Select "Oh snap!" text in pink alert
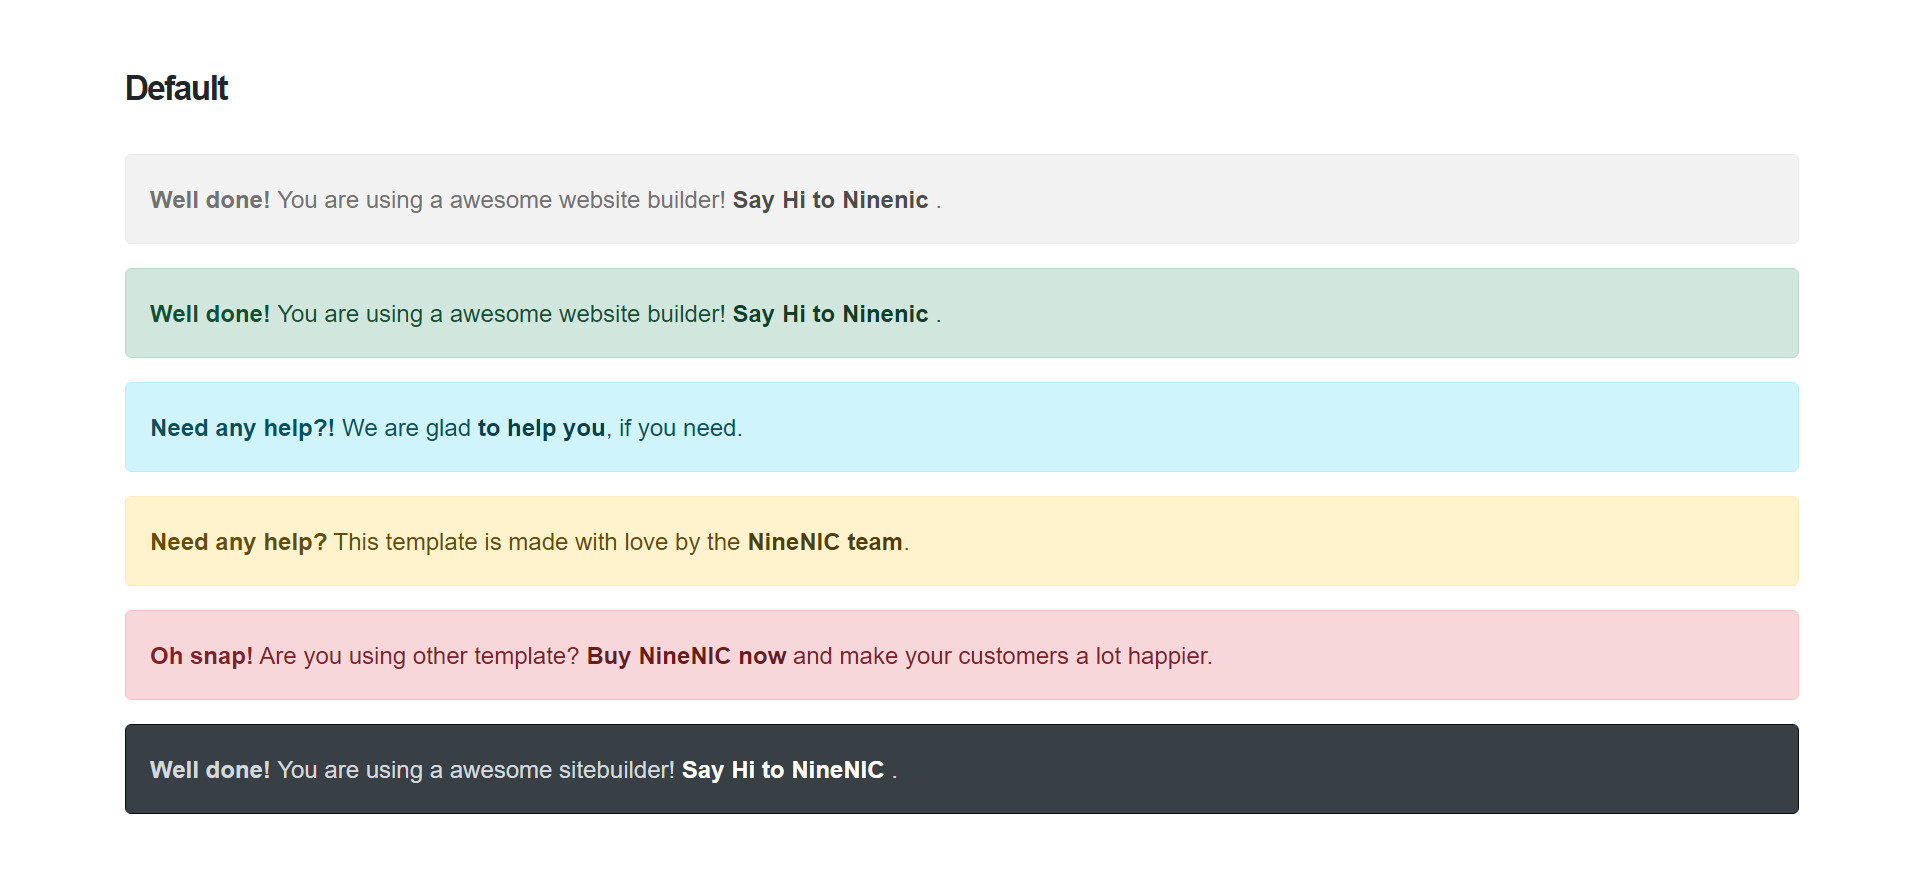 pyautogui.click(x=201, y=656)
